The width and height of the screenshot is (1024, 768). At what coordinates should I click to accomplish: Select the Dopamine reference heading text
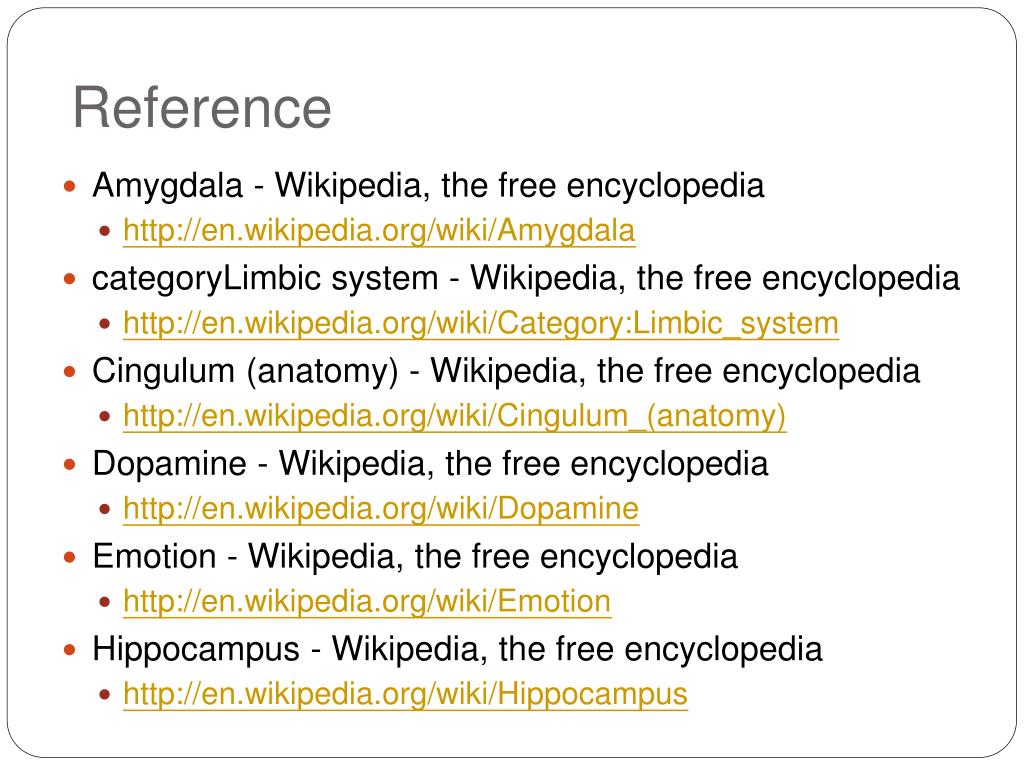430,464
